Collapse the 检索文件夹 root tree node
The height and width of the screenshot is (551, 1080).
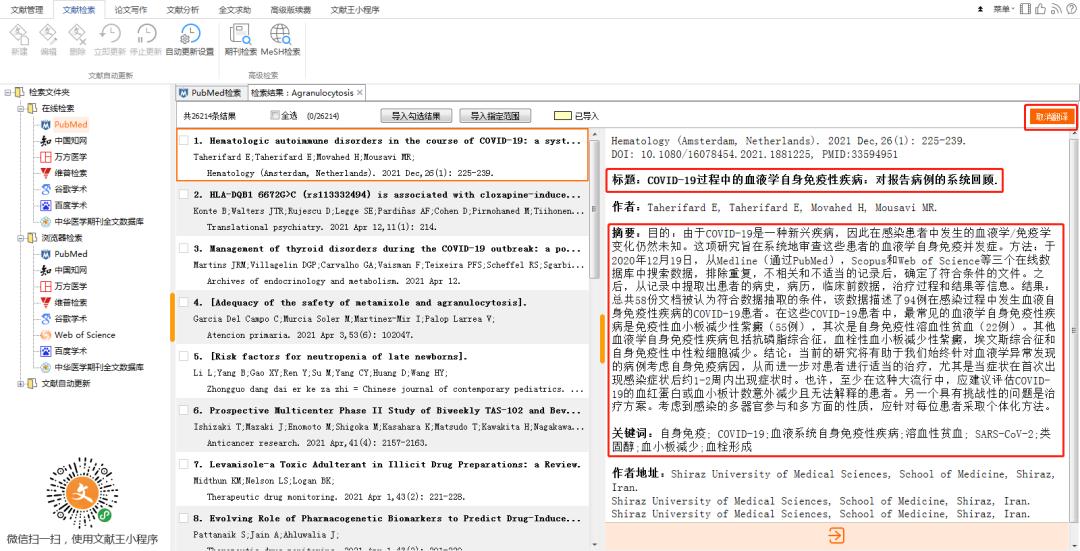pyautogui.click(x=8, y=92)
